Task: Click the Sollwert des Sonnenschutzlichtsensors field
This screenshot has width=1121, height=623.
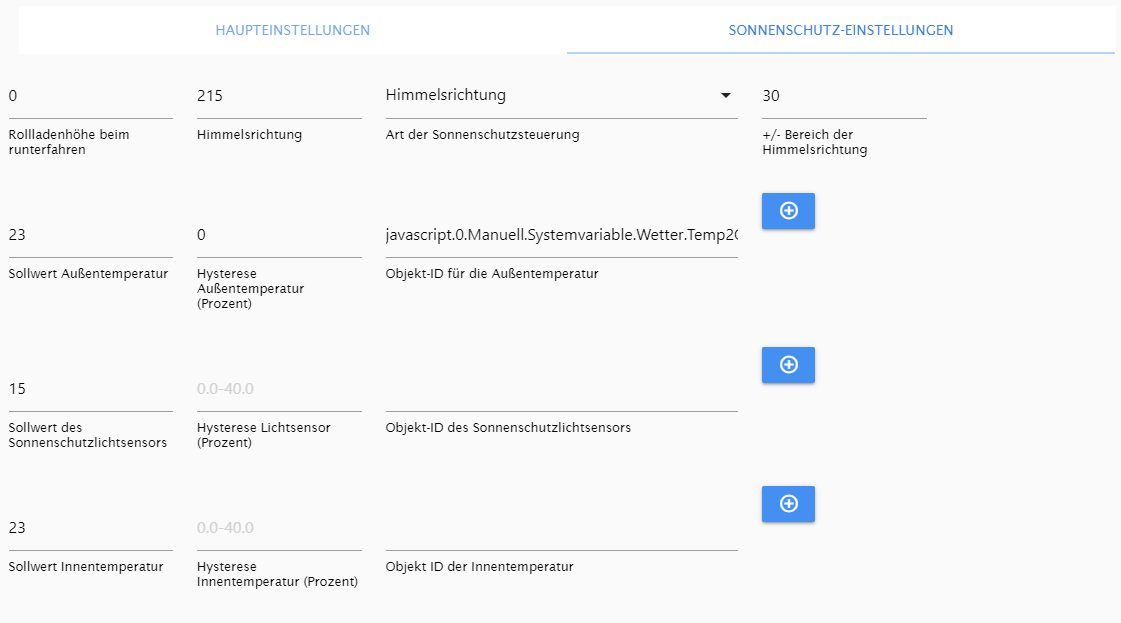Action: 91,389
